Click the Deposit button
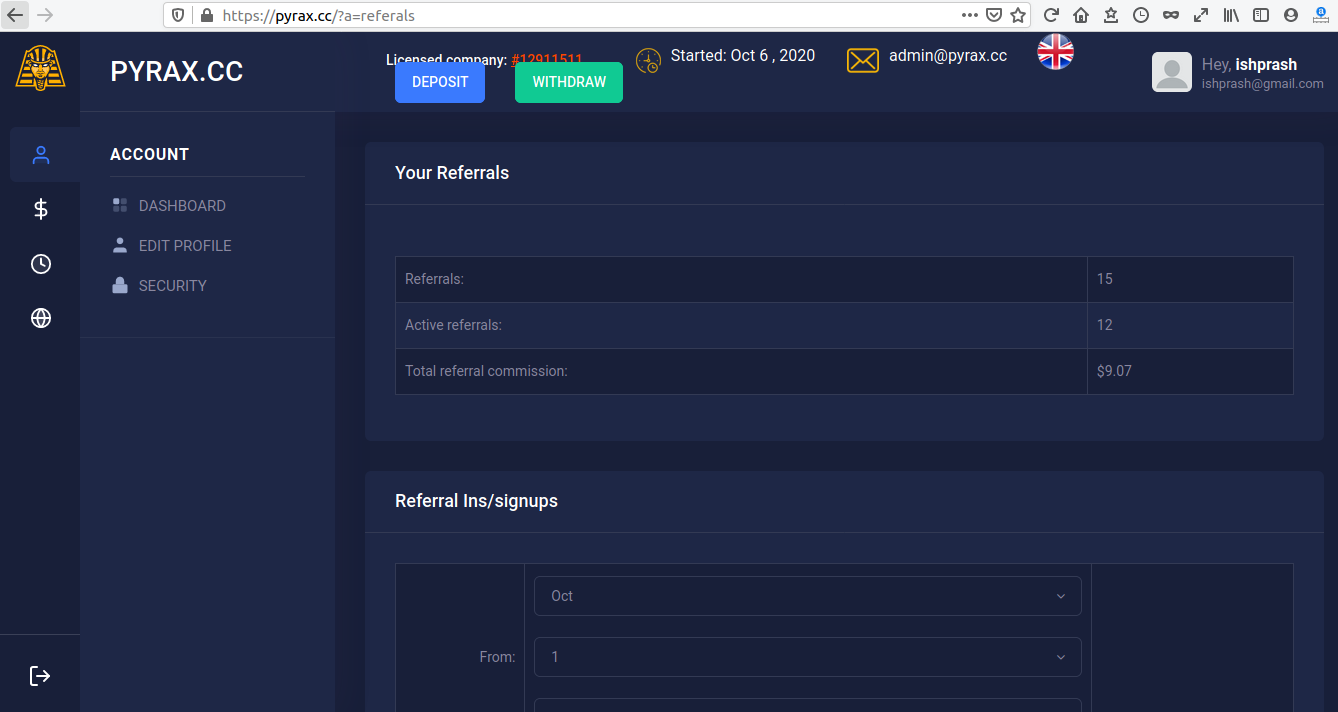The image size is (1338, 712). 440,82
